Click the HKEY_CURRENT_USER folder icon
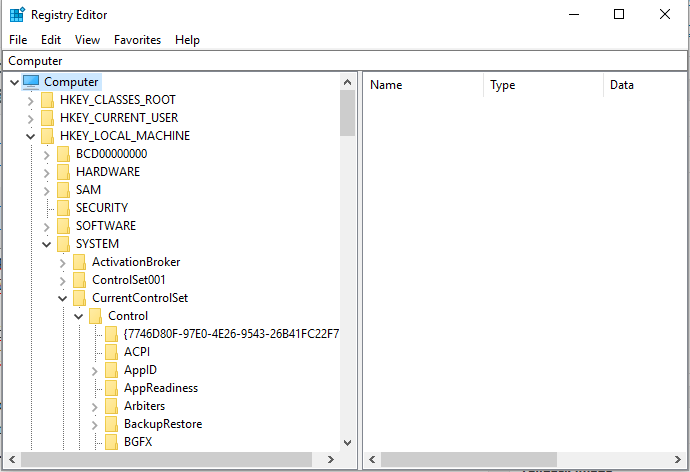This screenshot has height=472, width=690. point(48,118)
